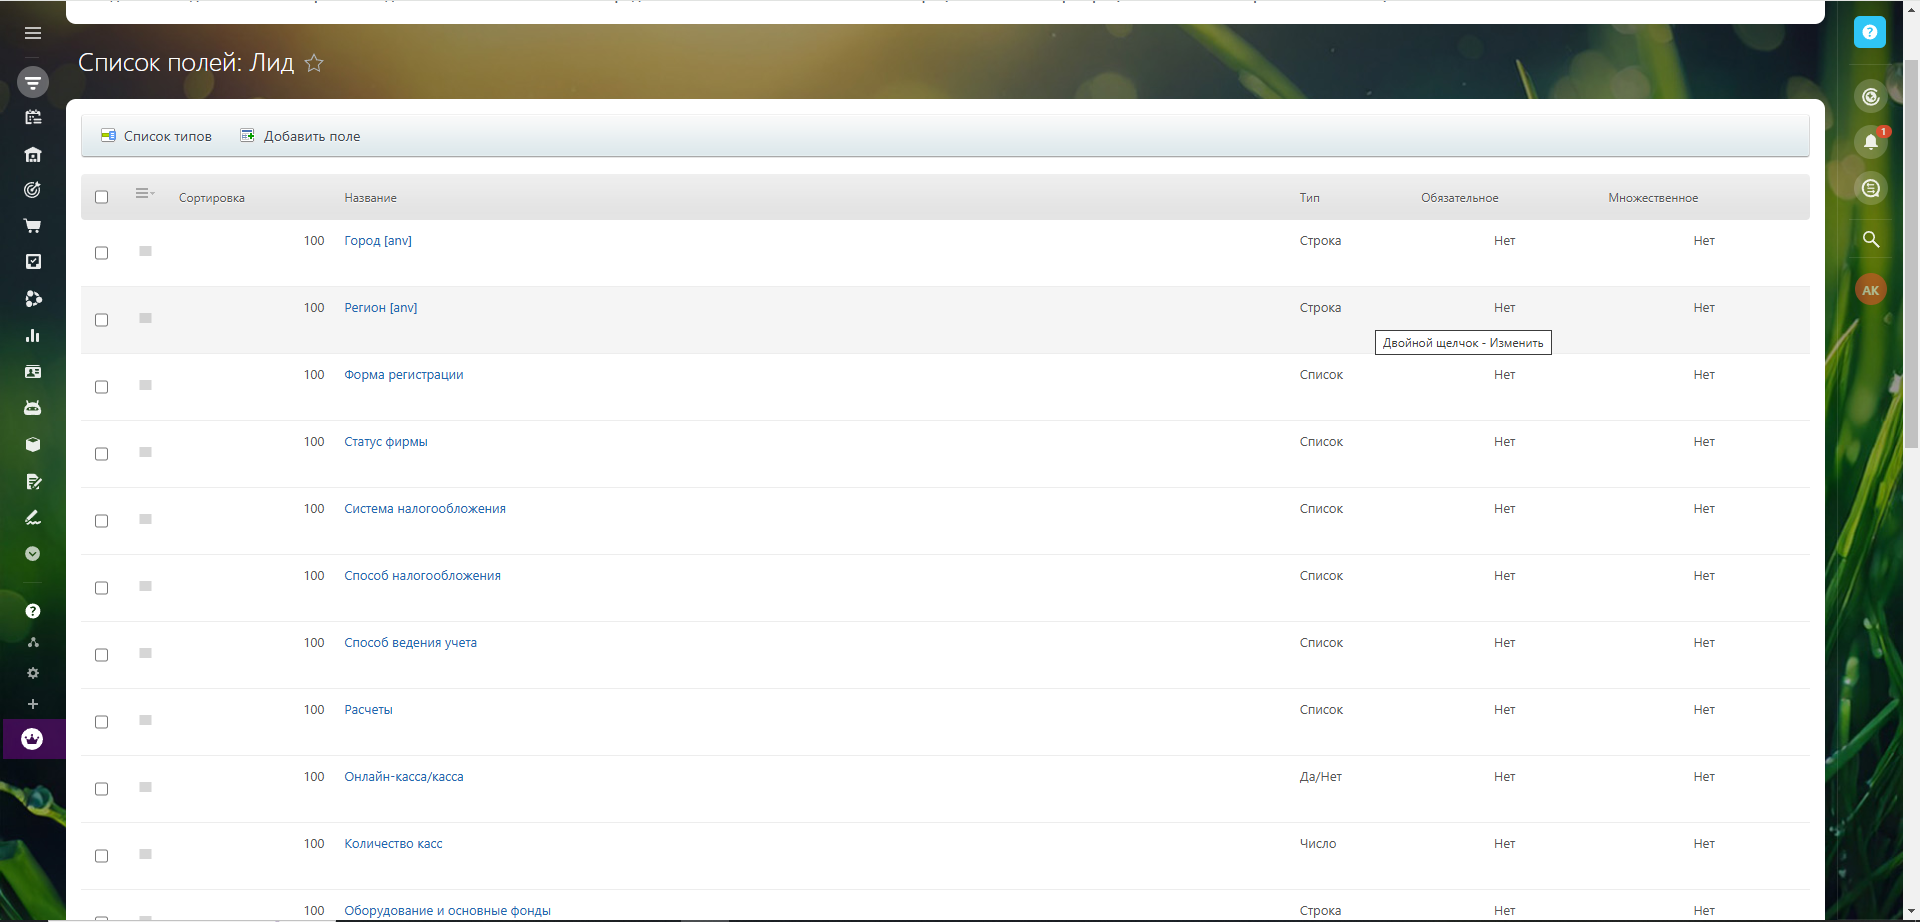Open the Количество касс field link

(393, 844)
